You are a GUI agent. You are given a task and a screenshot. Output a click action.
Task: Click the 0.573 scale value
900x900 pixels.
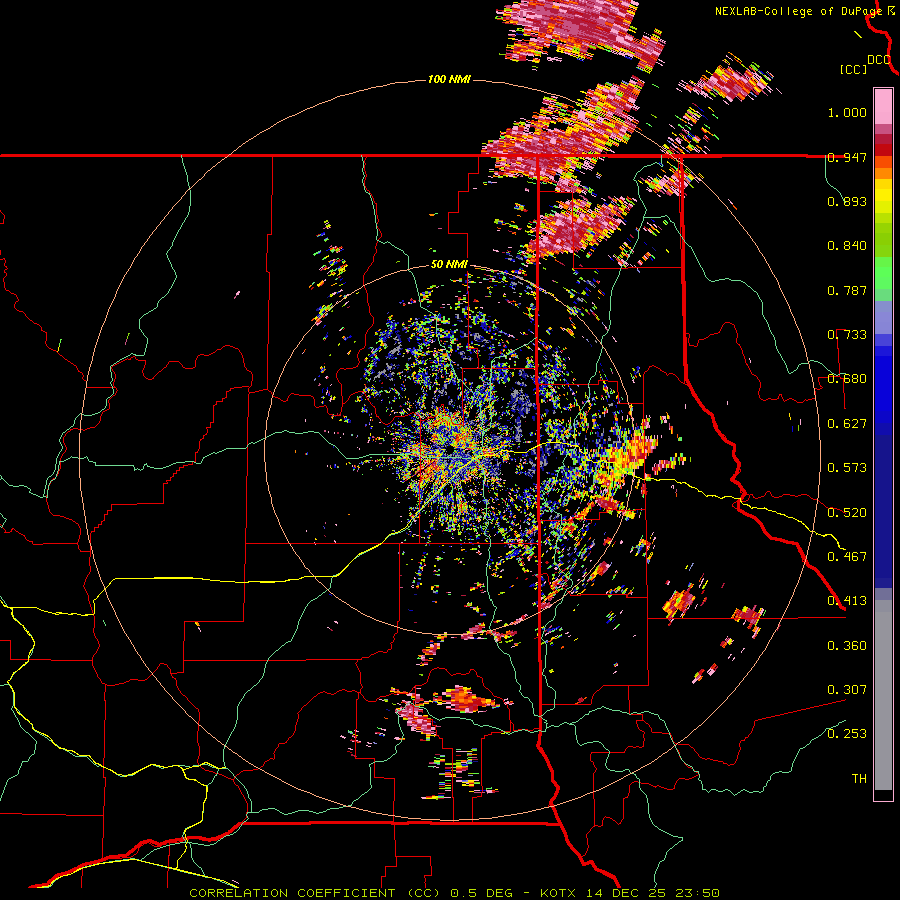[847, 468]
